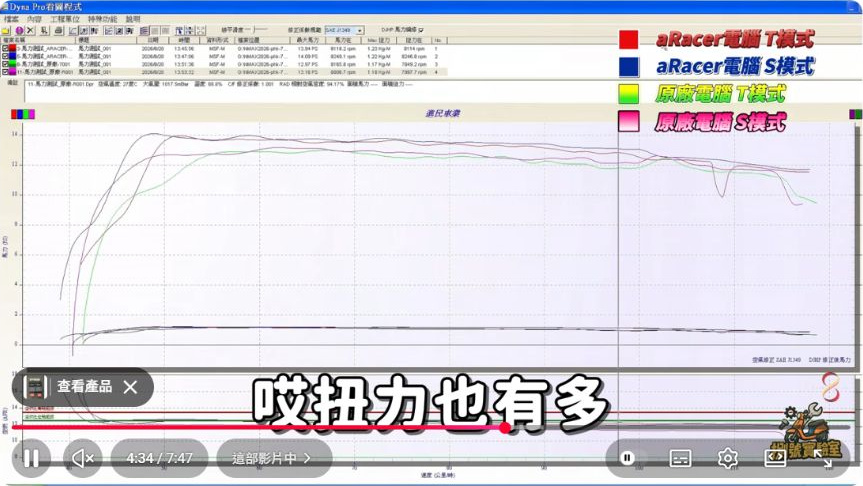
Task: Toggle the DJHP 馬力曲線 checkbox
Action: (421, 30)
